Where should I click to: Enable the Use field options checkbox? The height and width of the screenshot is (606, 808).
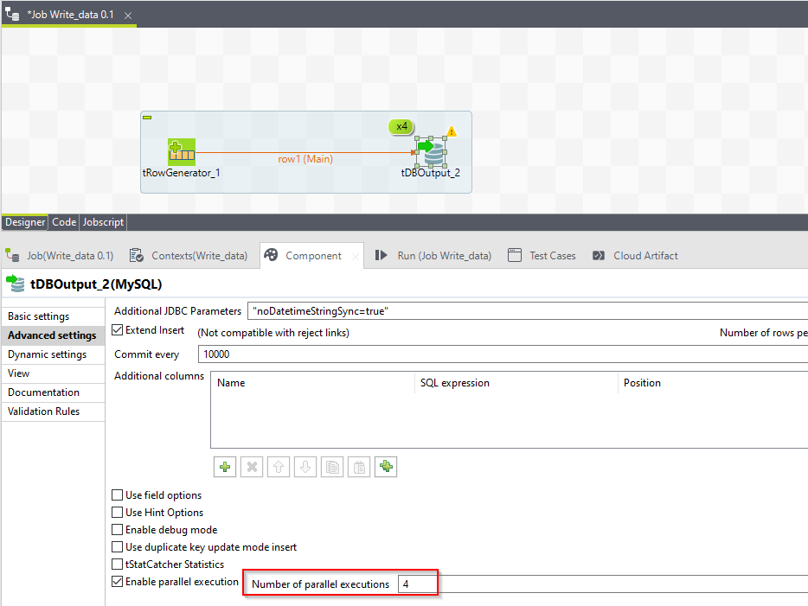pos(118,496)
